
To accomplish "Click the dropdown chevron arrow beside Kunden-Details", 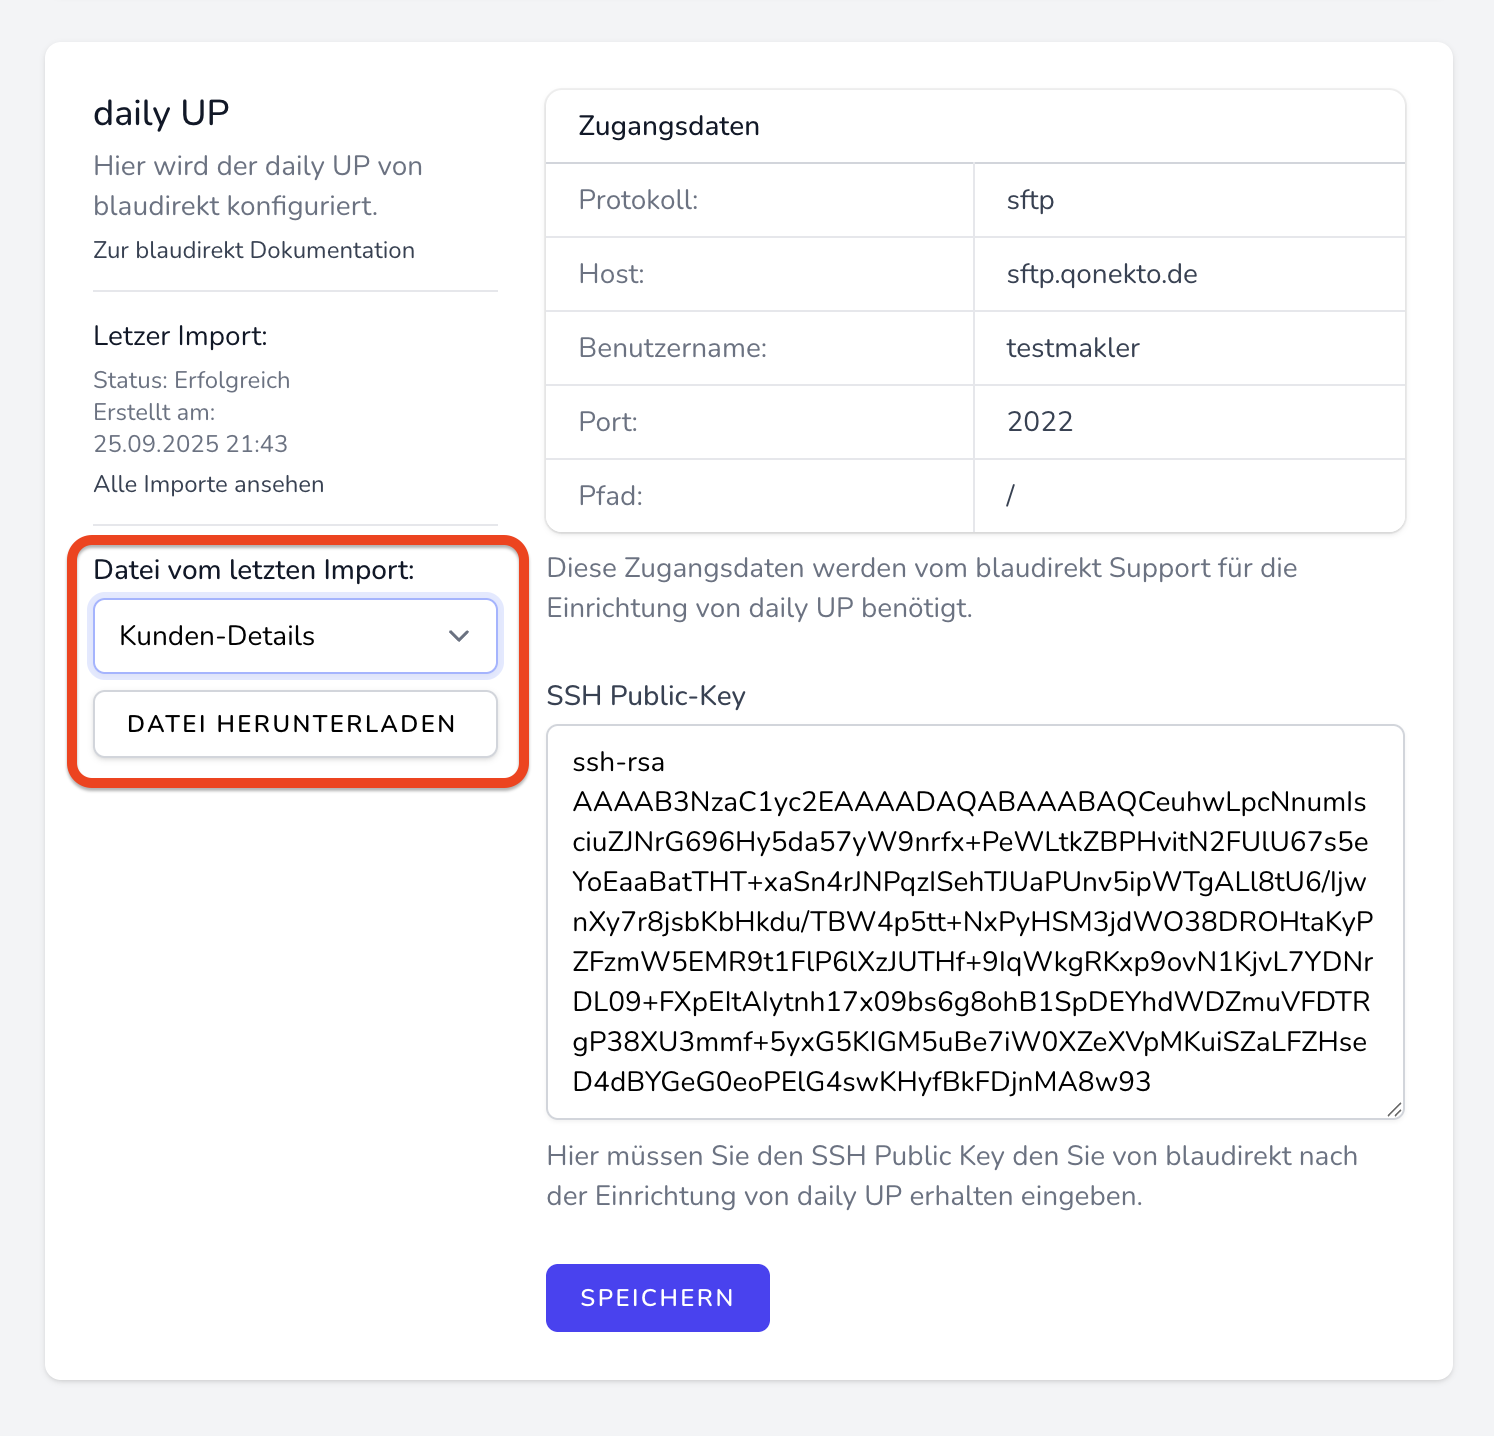I will coord(459,636).
